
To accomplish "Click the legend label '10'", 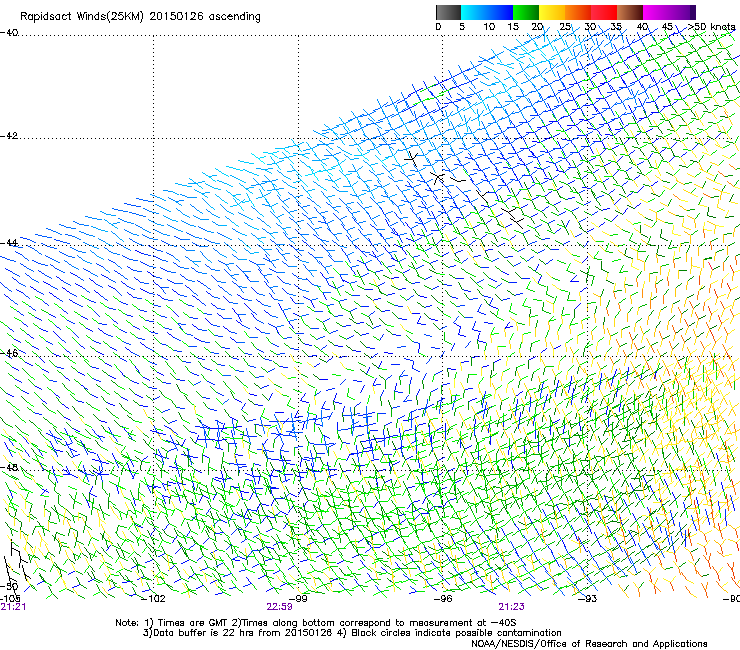I will tap(489, 27).
